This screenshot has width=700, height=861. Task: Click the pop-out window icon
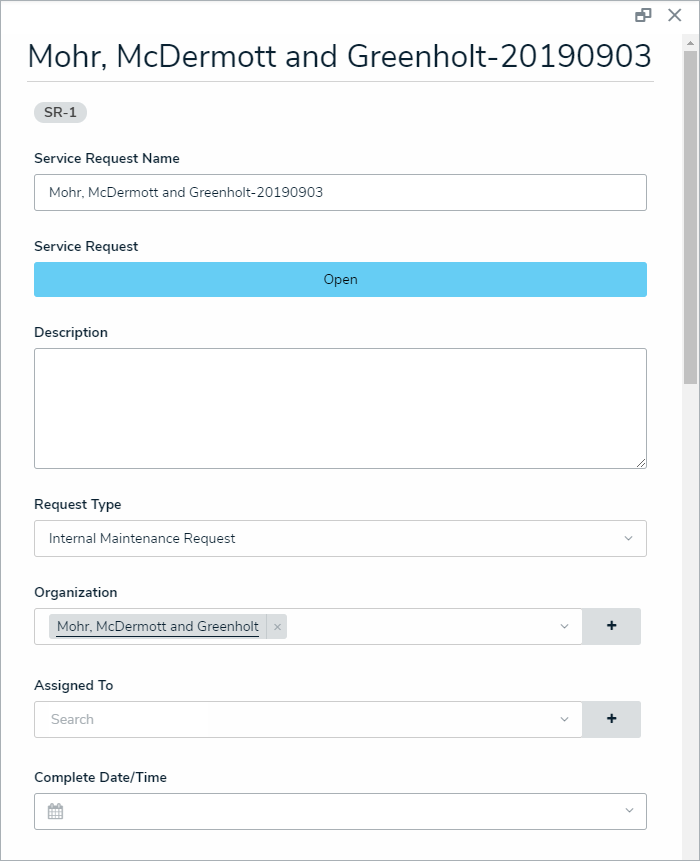point(643,15)
